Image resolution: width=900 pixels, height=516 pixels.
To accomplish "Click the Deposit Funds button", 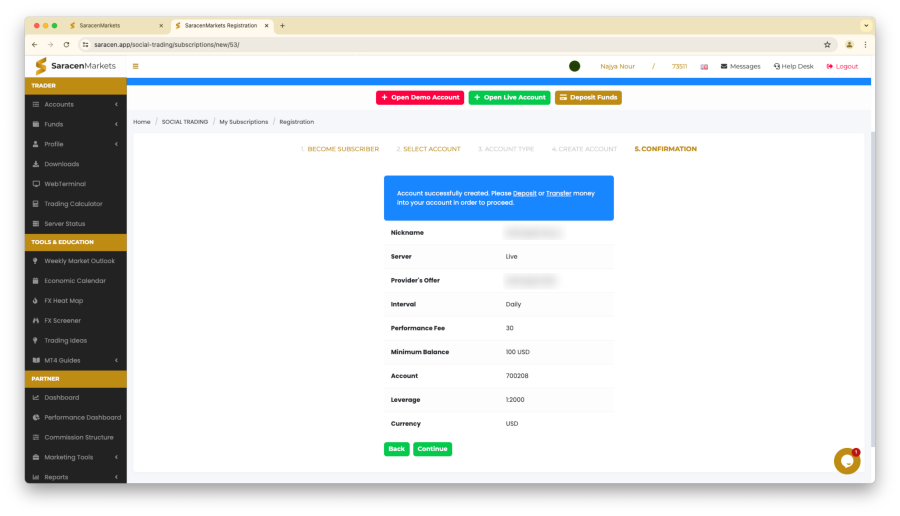I will (588, 98).
